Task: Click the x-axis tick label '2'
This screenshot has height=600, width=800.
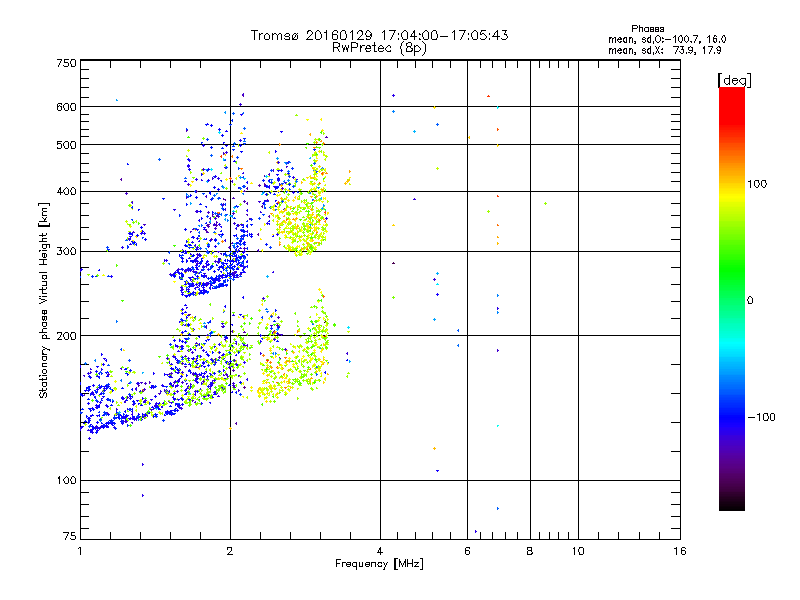Action: point(230,551)
